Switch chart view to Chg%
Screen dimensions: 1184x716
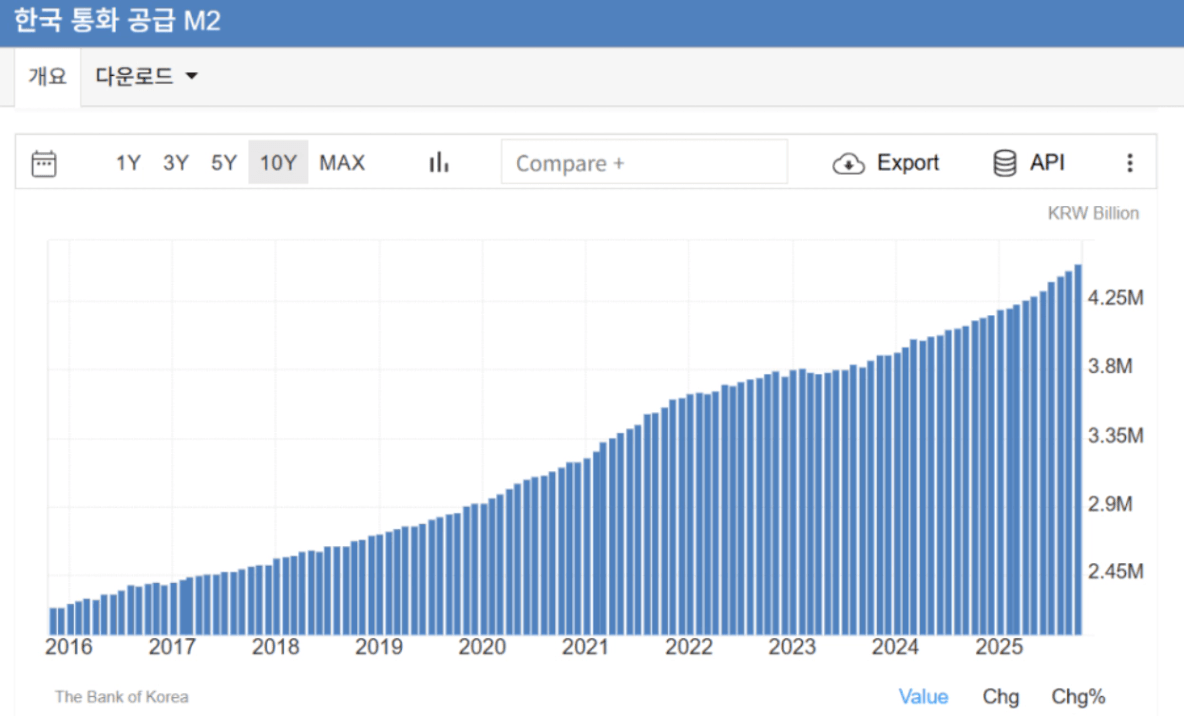[x=1078, y=697]
